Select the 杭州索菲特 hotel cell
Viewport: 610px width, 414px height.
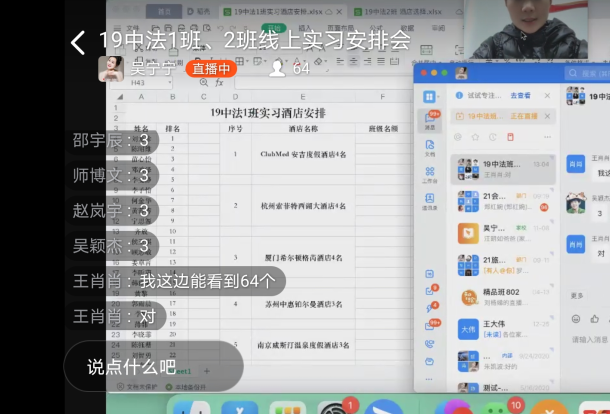point(303,206)
